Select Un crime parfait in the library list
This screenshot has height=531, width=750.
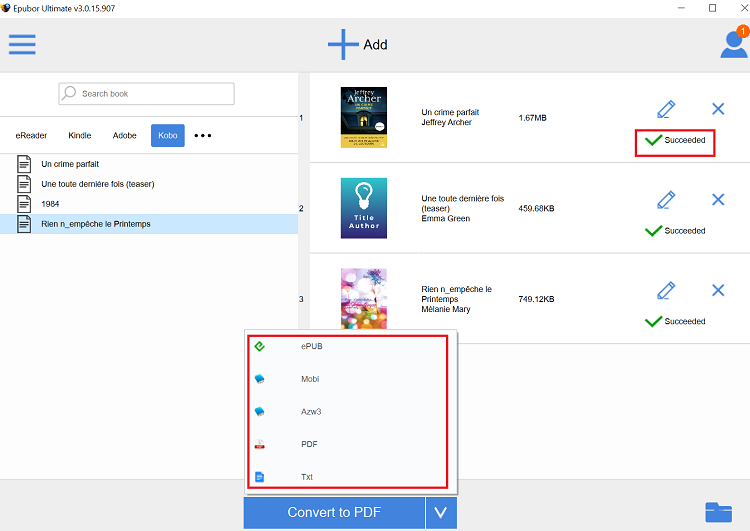149,164
